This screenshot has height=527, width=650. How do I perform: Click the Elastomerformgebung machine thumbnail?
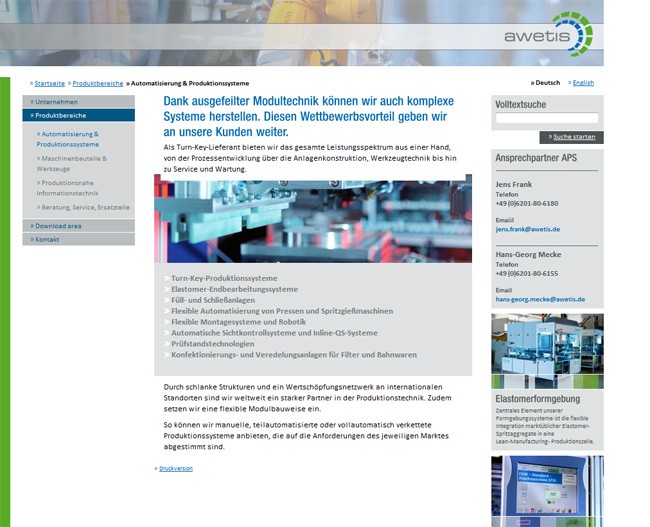coord(547,351)
